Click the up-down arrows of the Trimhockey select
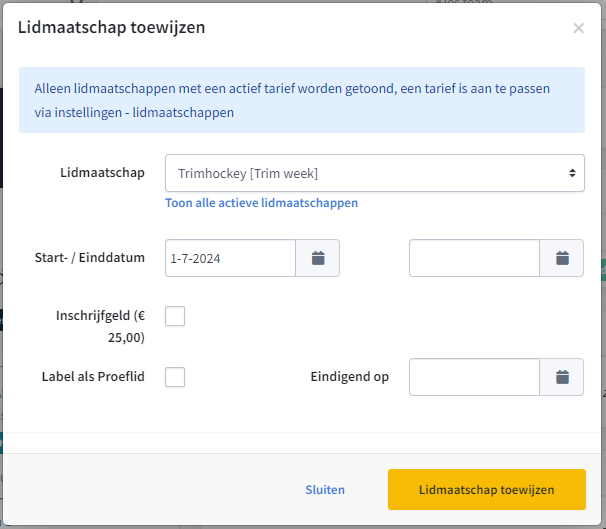 click(572, 173)
